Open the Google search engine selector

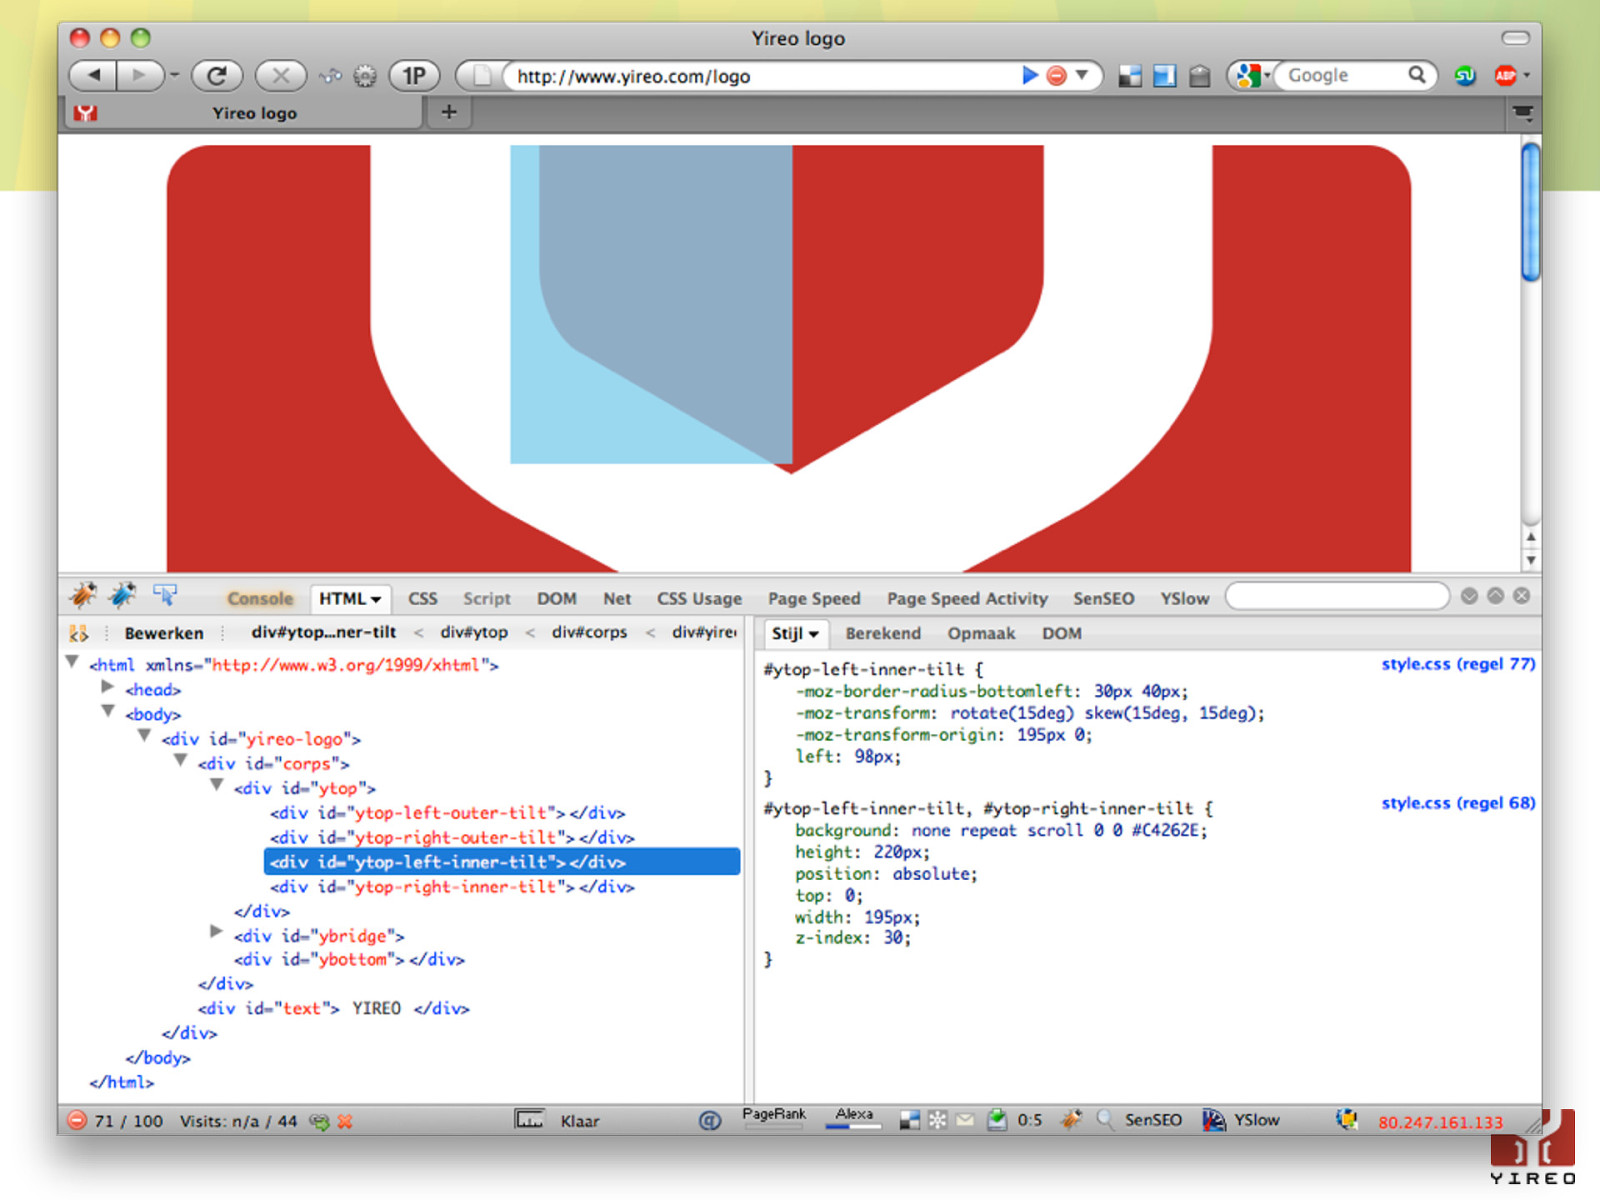pyautogui.click(x=1252, y=75)
